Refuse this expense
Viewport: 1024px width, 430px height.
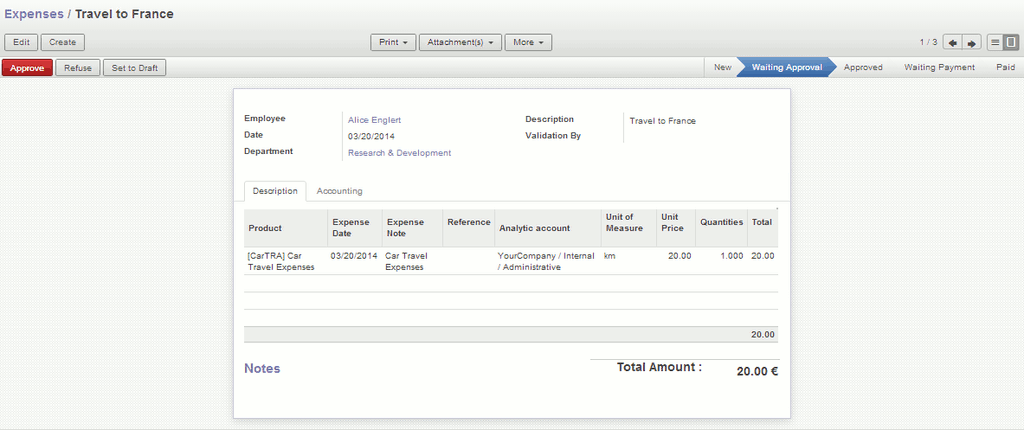78,68
